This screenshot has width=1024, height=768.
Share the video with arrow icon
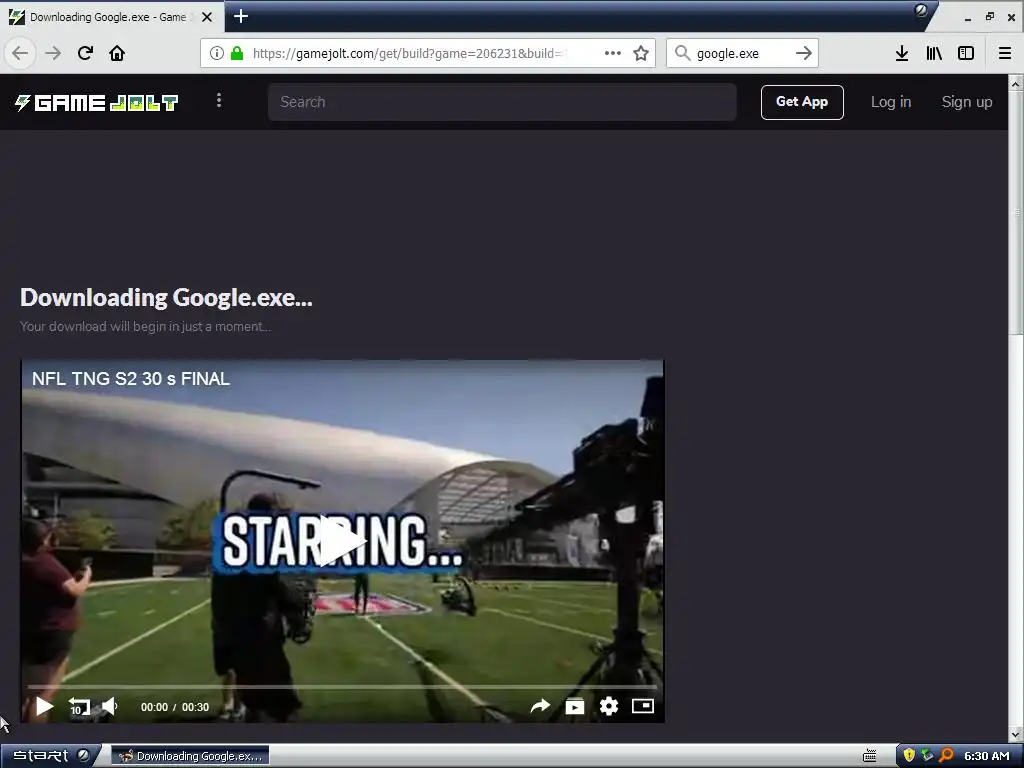tap(540, 706)
